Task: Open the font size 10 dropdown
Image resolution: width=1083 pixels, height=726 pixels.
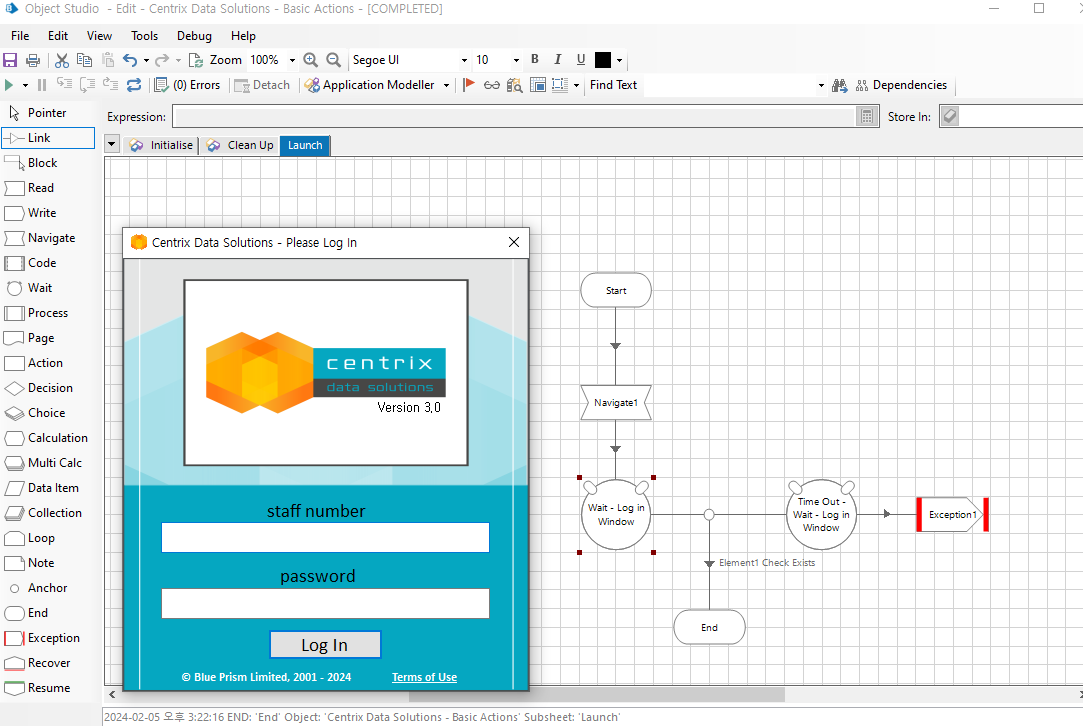Action: [x=516, y=60]
